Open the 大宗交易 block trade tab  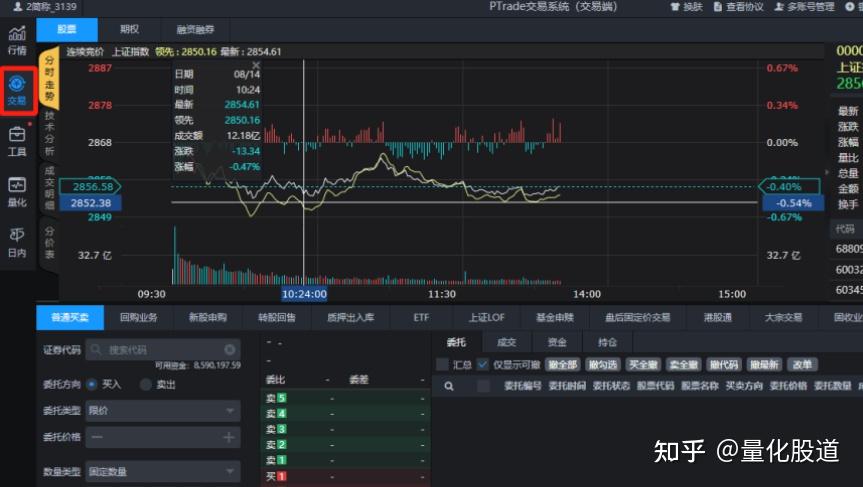[783, 318]
